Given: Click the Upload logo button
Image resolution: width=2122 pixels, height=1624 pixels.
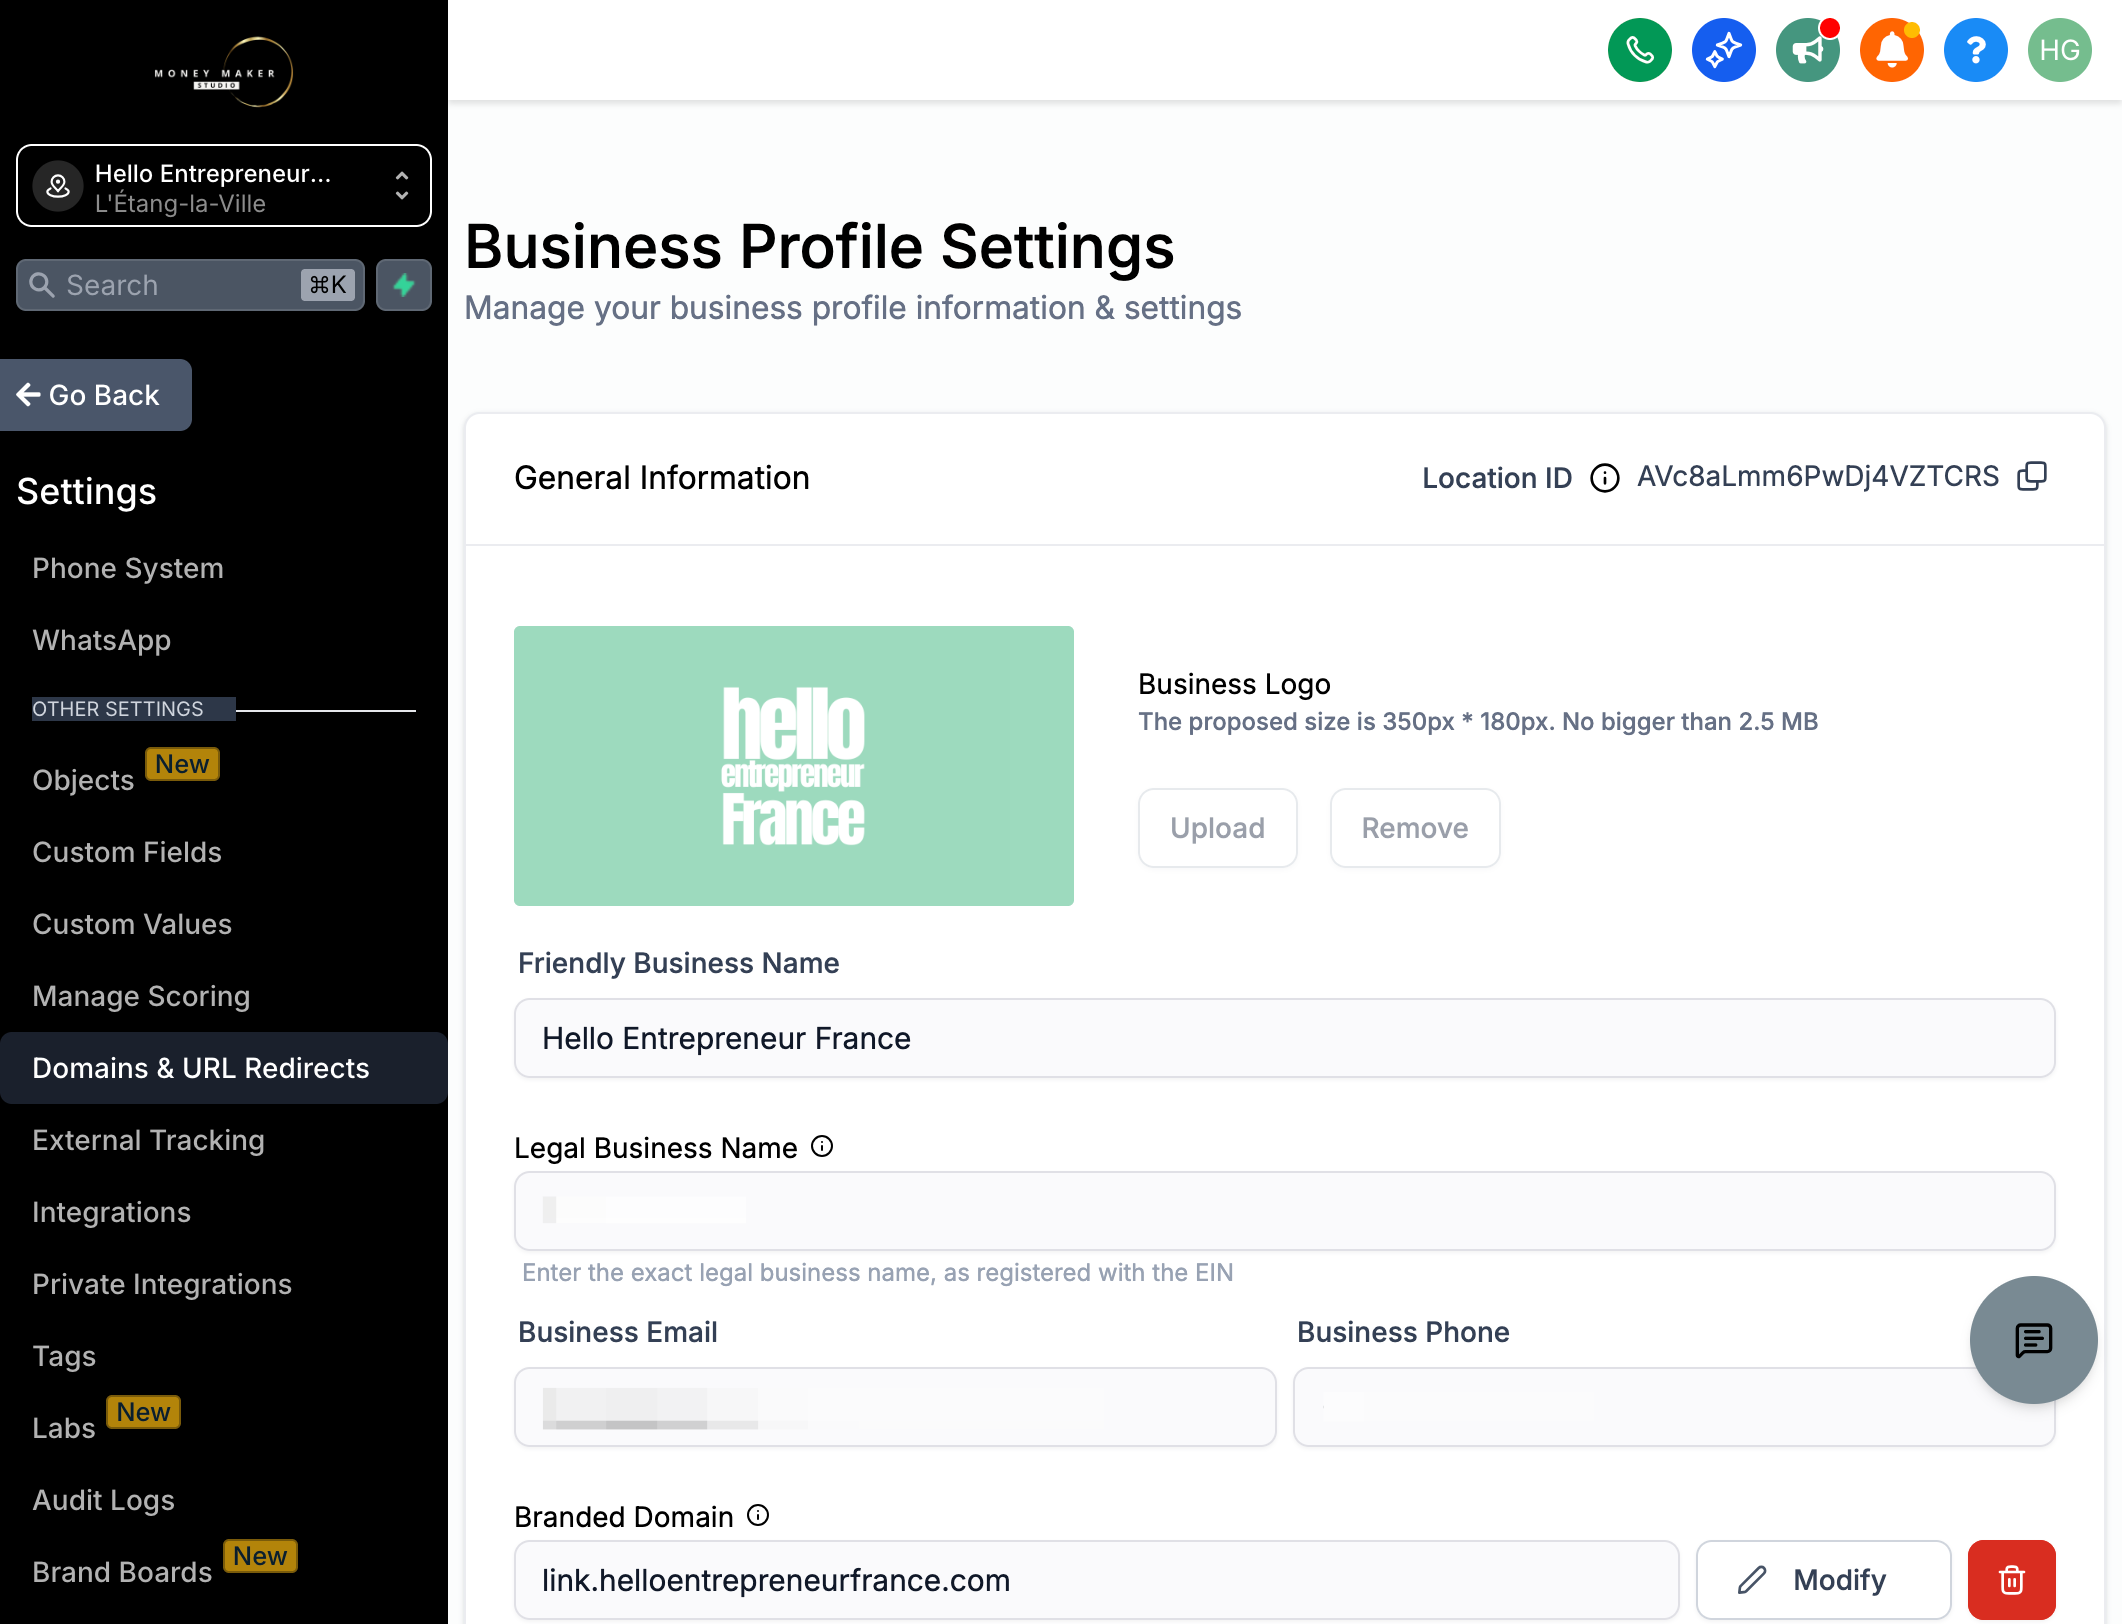Looking at the screenshot, I should tap(1217, 828).
